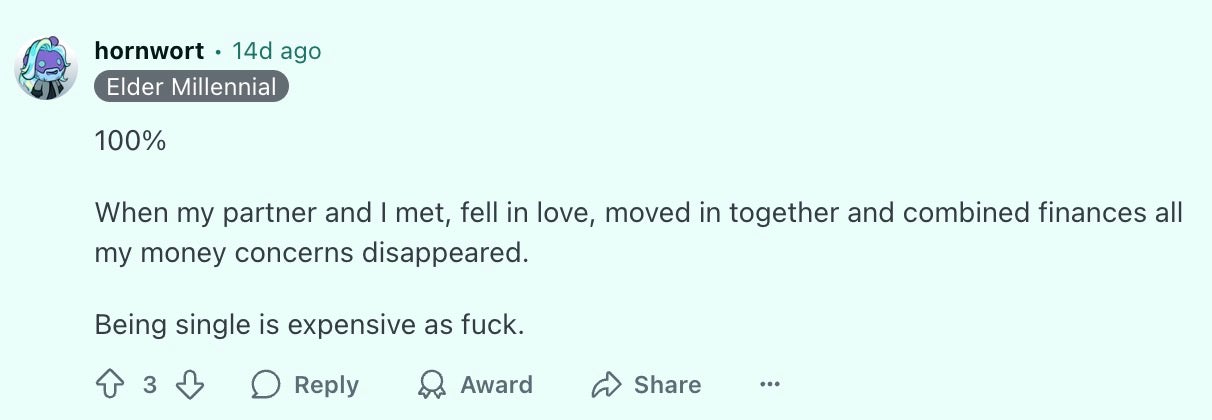This screenshot has height=420, width=1212.
Task: Click the vote count number 3
Action: (x=149, y=385)
